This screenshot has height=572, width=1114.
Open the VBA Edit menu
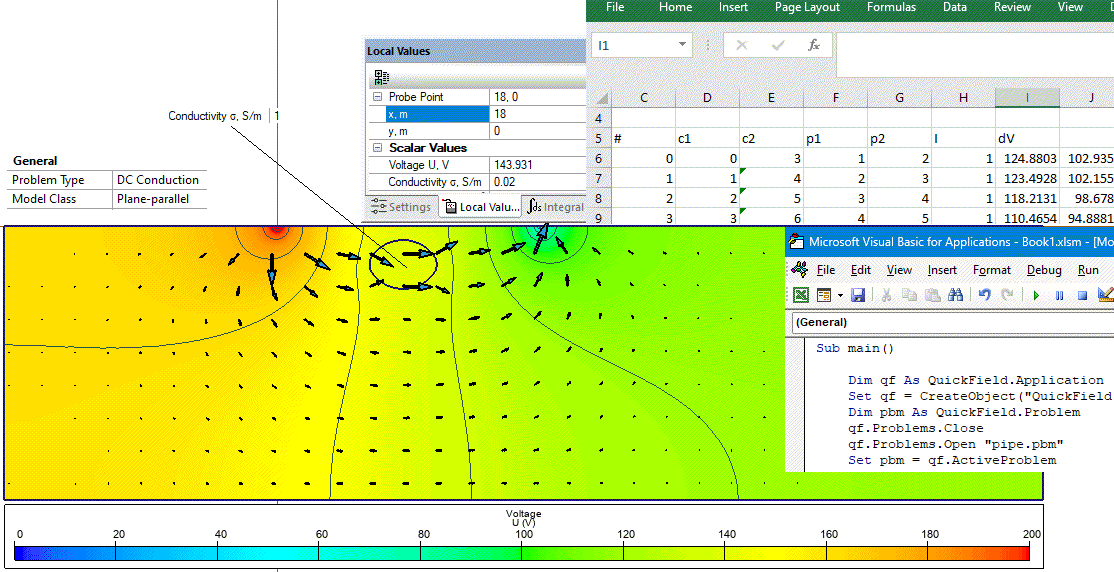tap(860, 270)
